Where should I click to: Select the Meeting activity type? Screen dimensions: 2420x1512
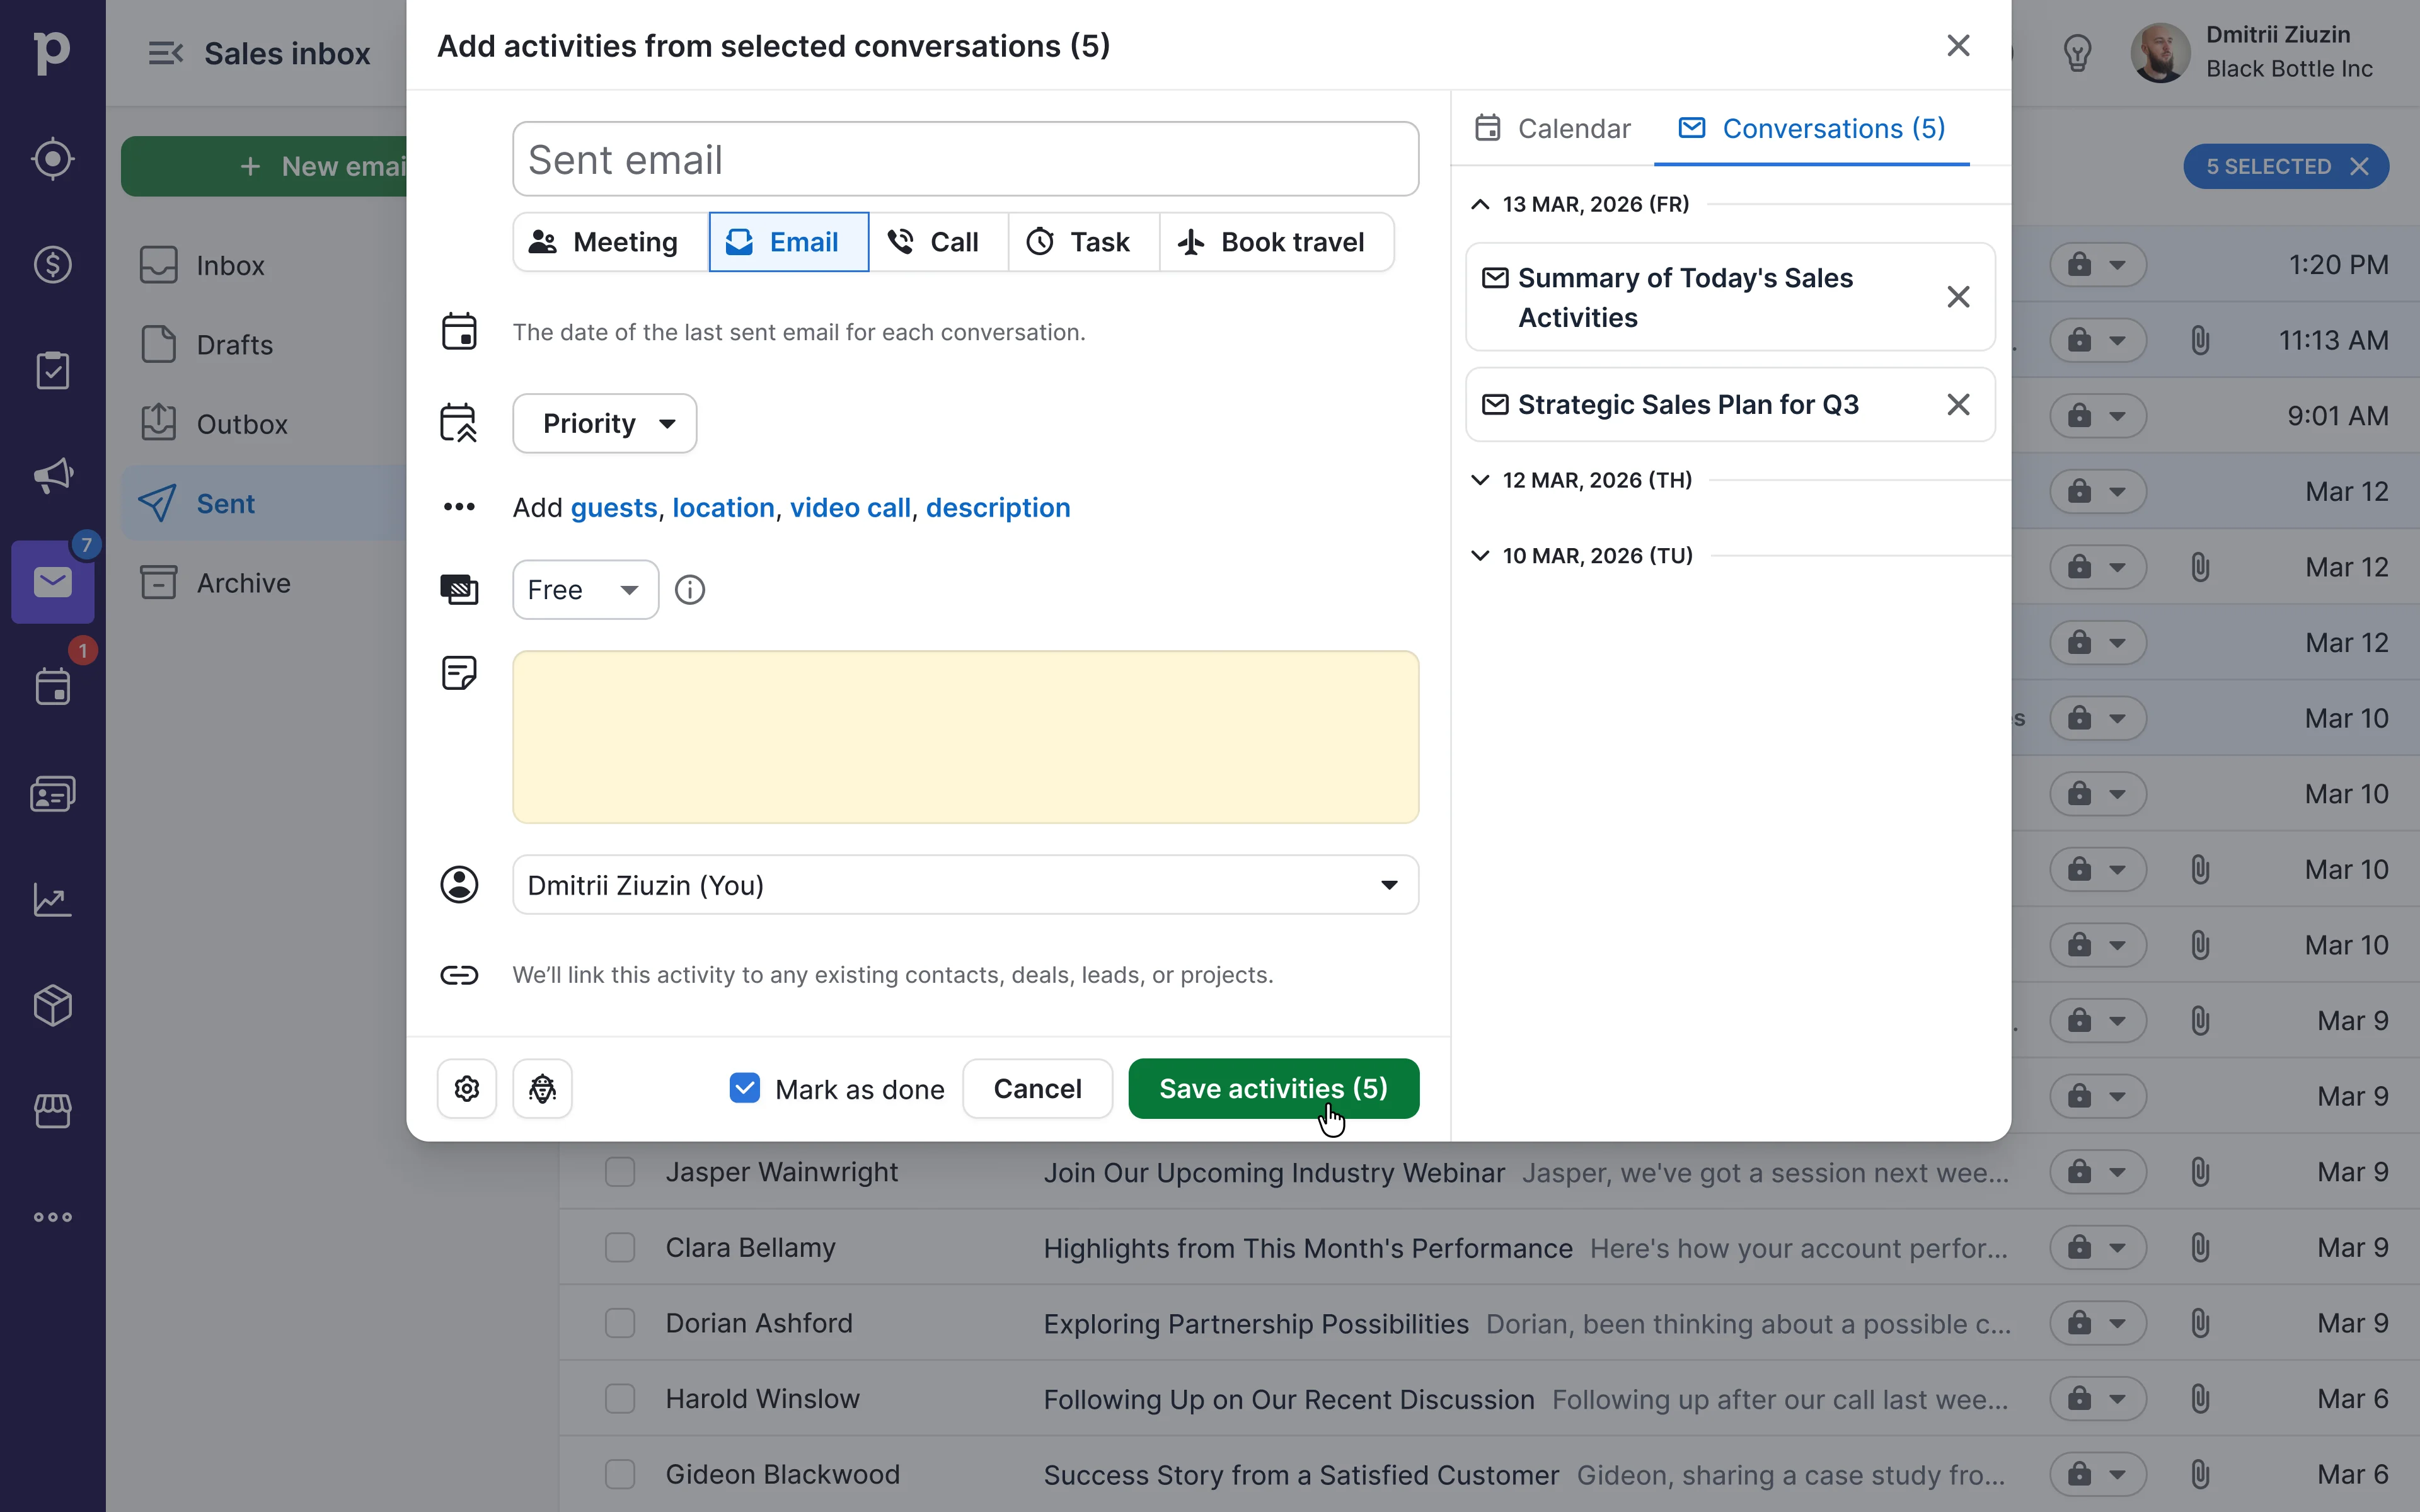612,242
